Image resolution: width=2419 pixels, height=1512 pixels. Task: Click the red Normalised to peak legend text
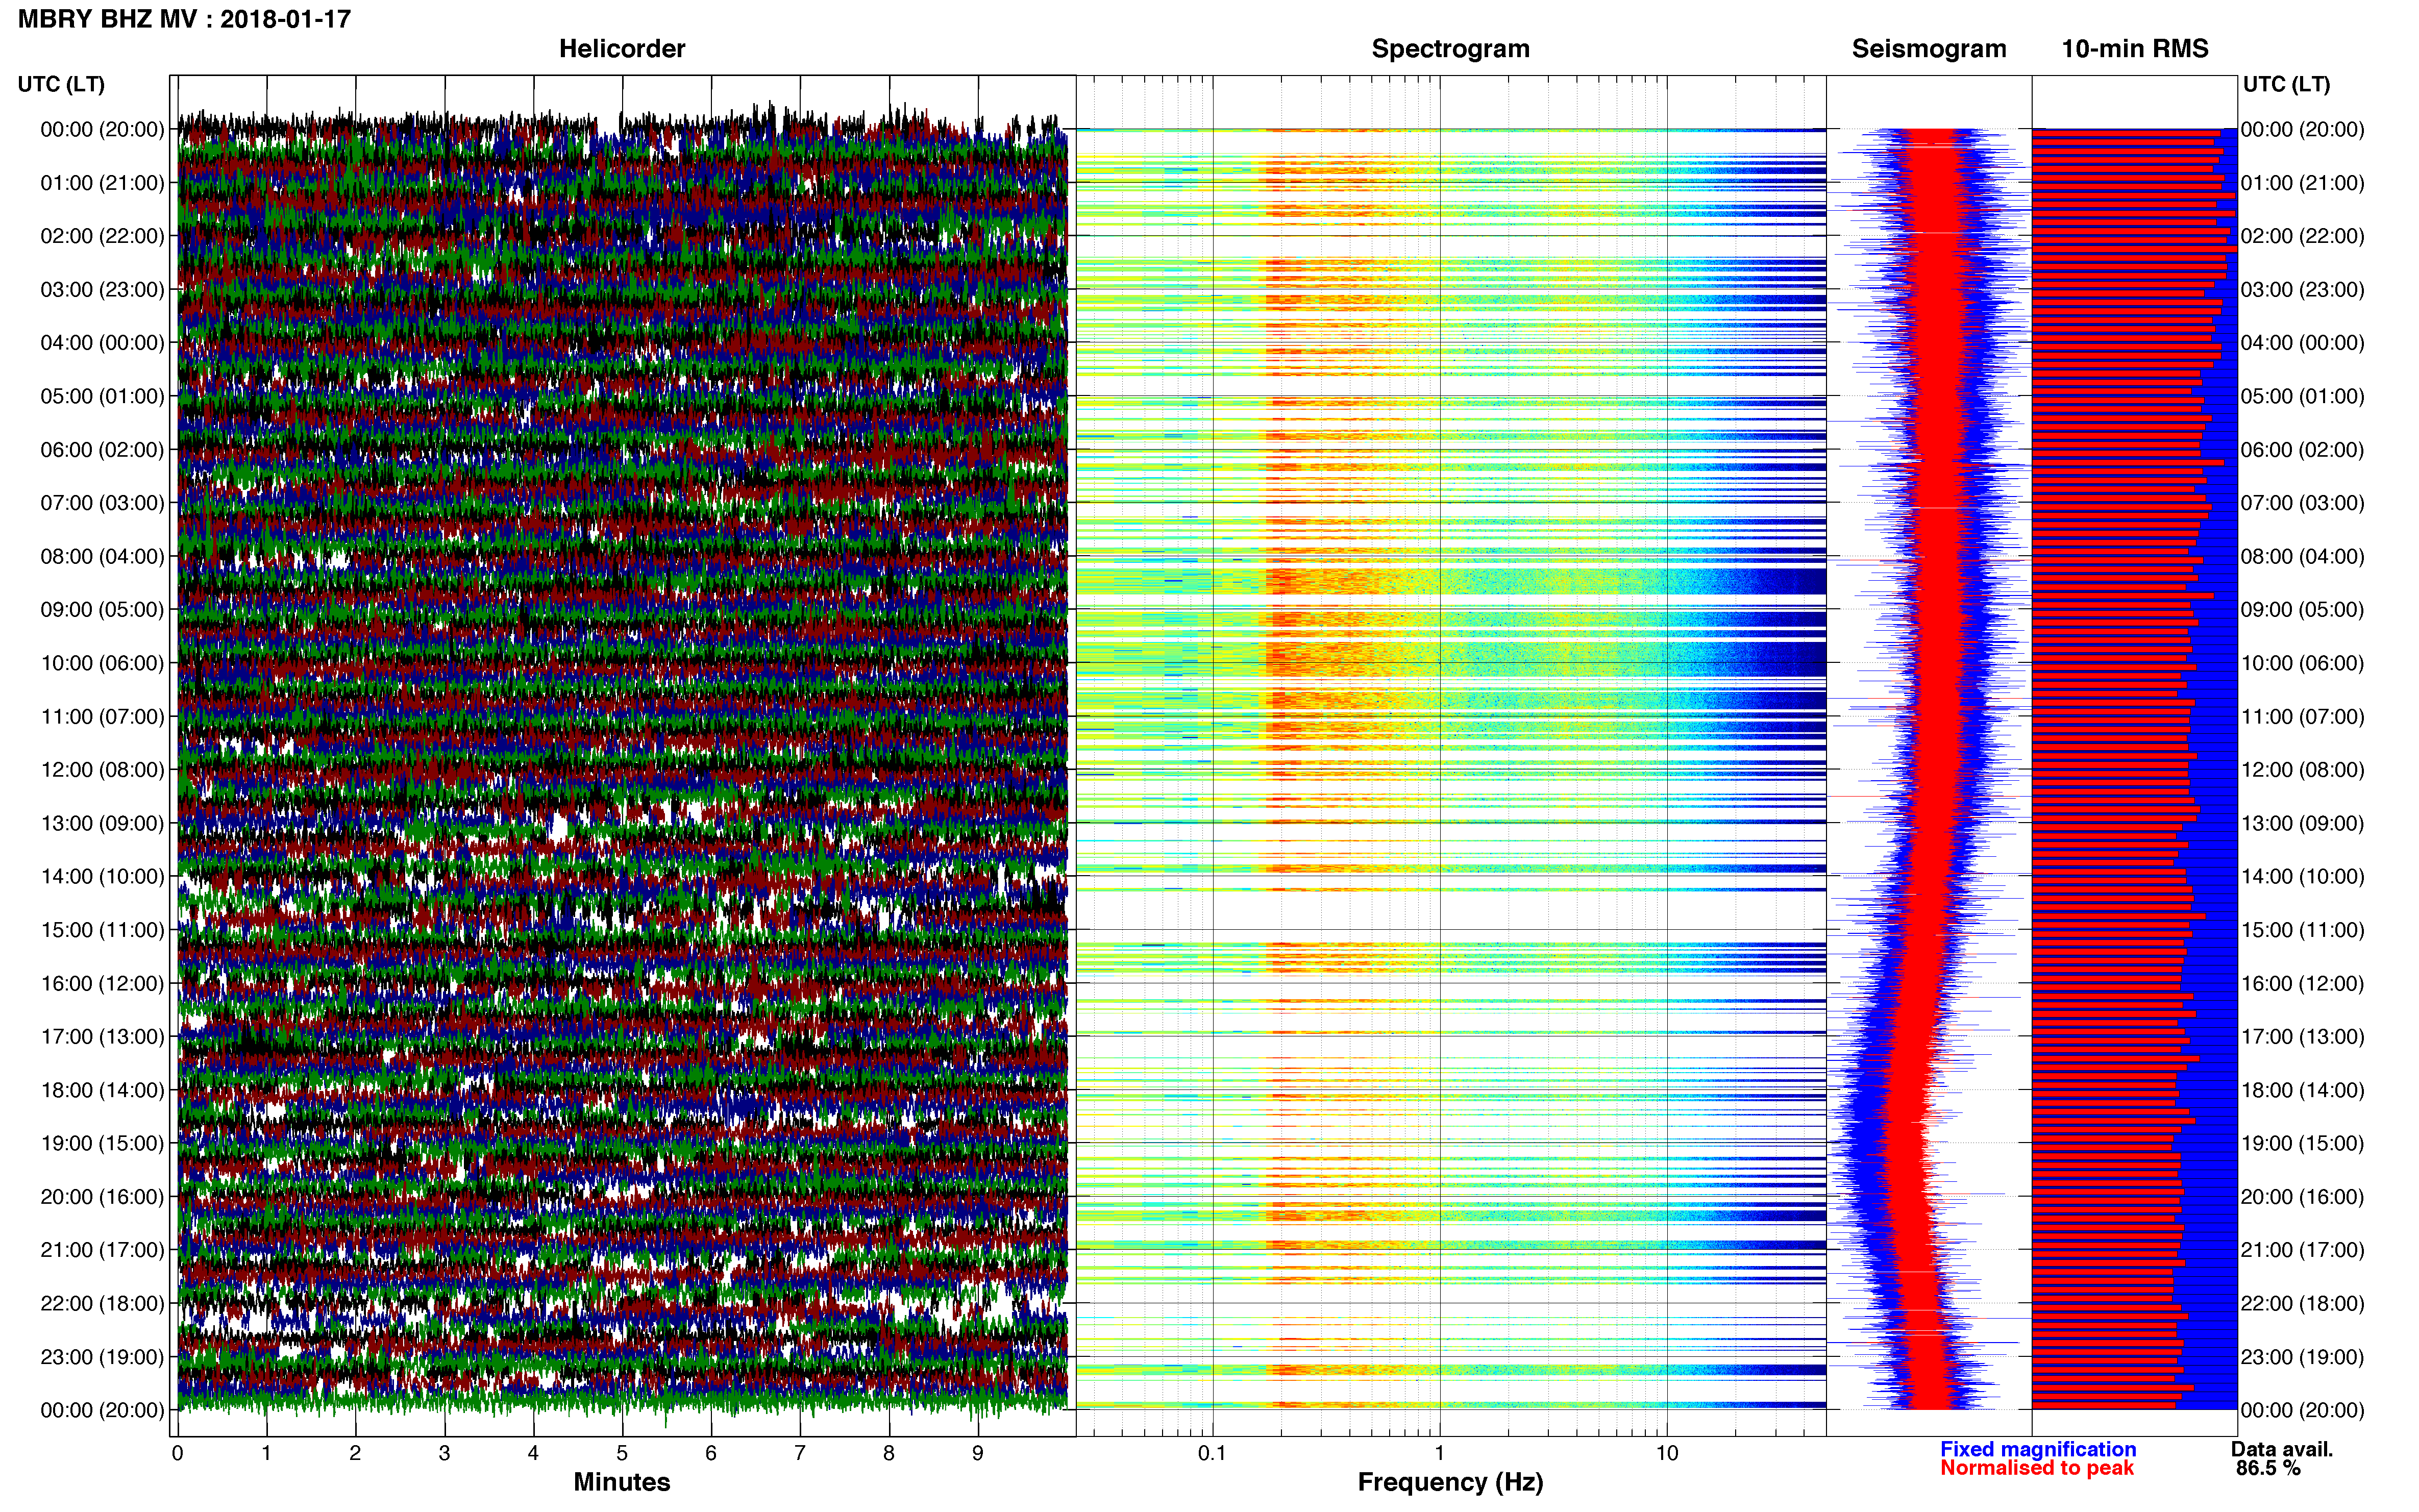[2037, 1468]
